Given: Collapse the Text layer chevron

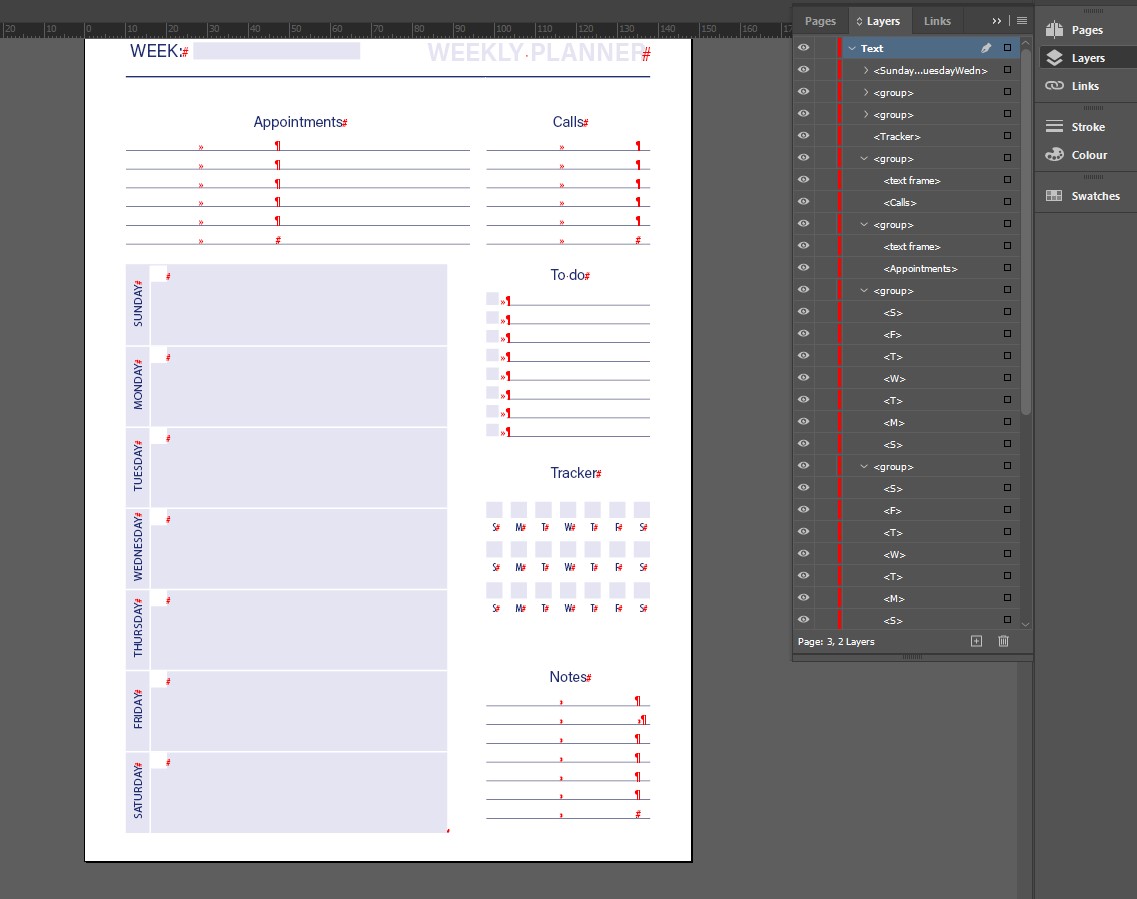Looking at the screenshot, I should coord(852,47).
